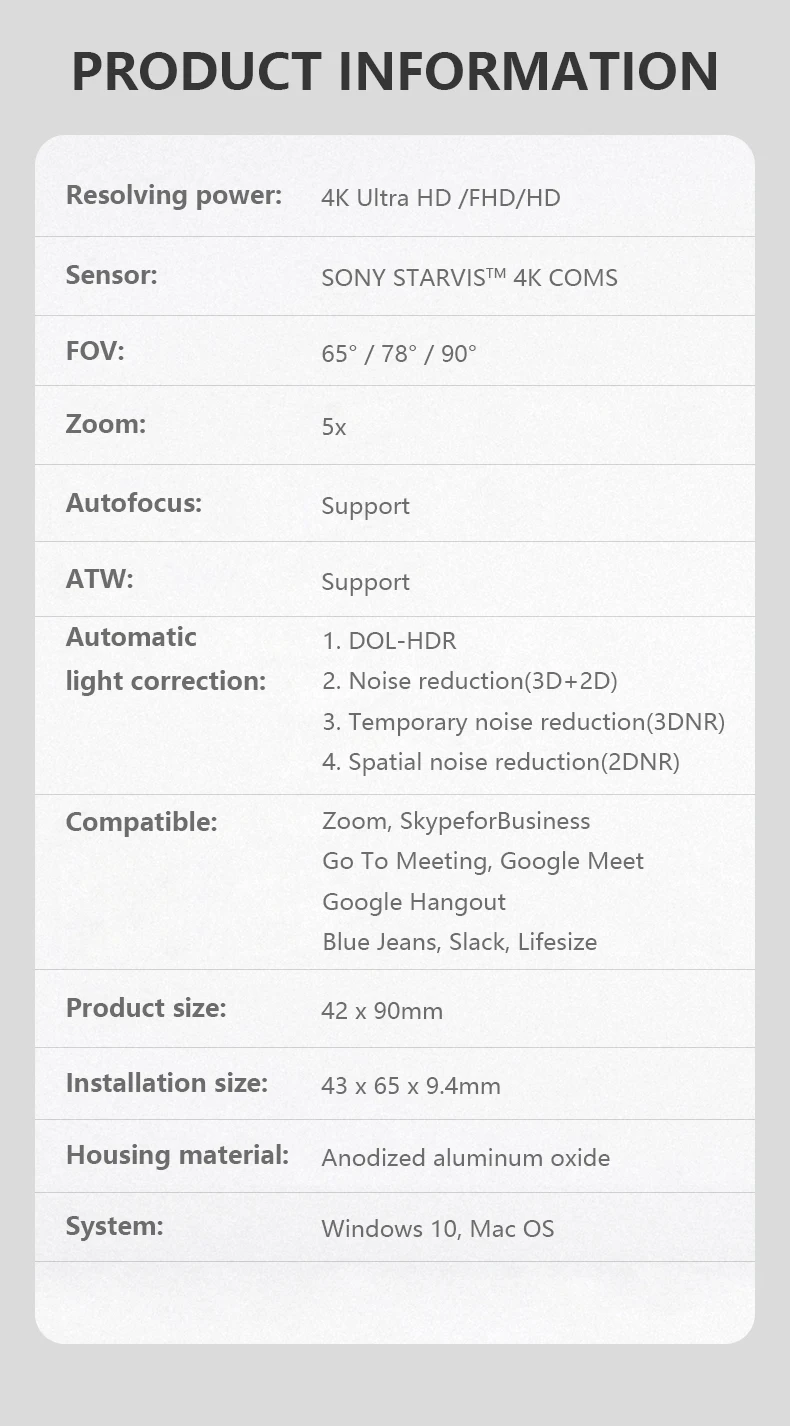Click the 43 x 65 x 9.4mm value
790x1426 pixels.
click(x=411, y=1086)
